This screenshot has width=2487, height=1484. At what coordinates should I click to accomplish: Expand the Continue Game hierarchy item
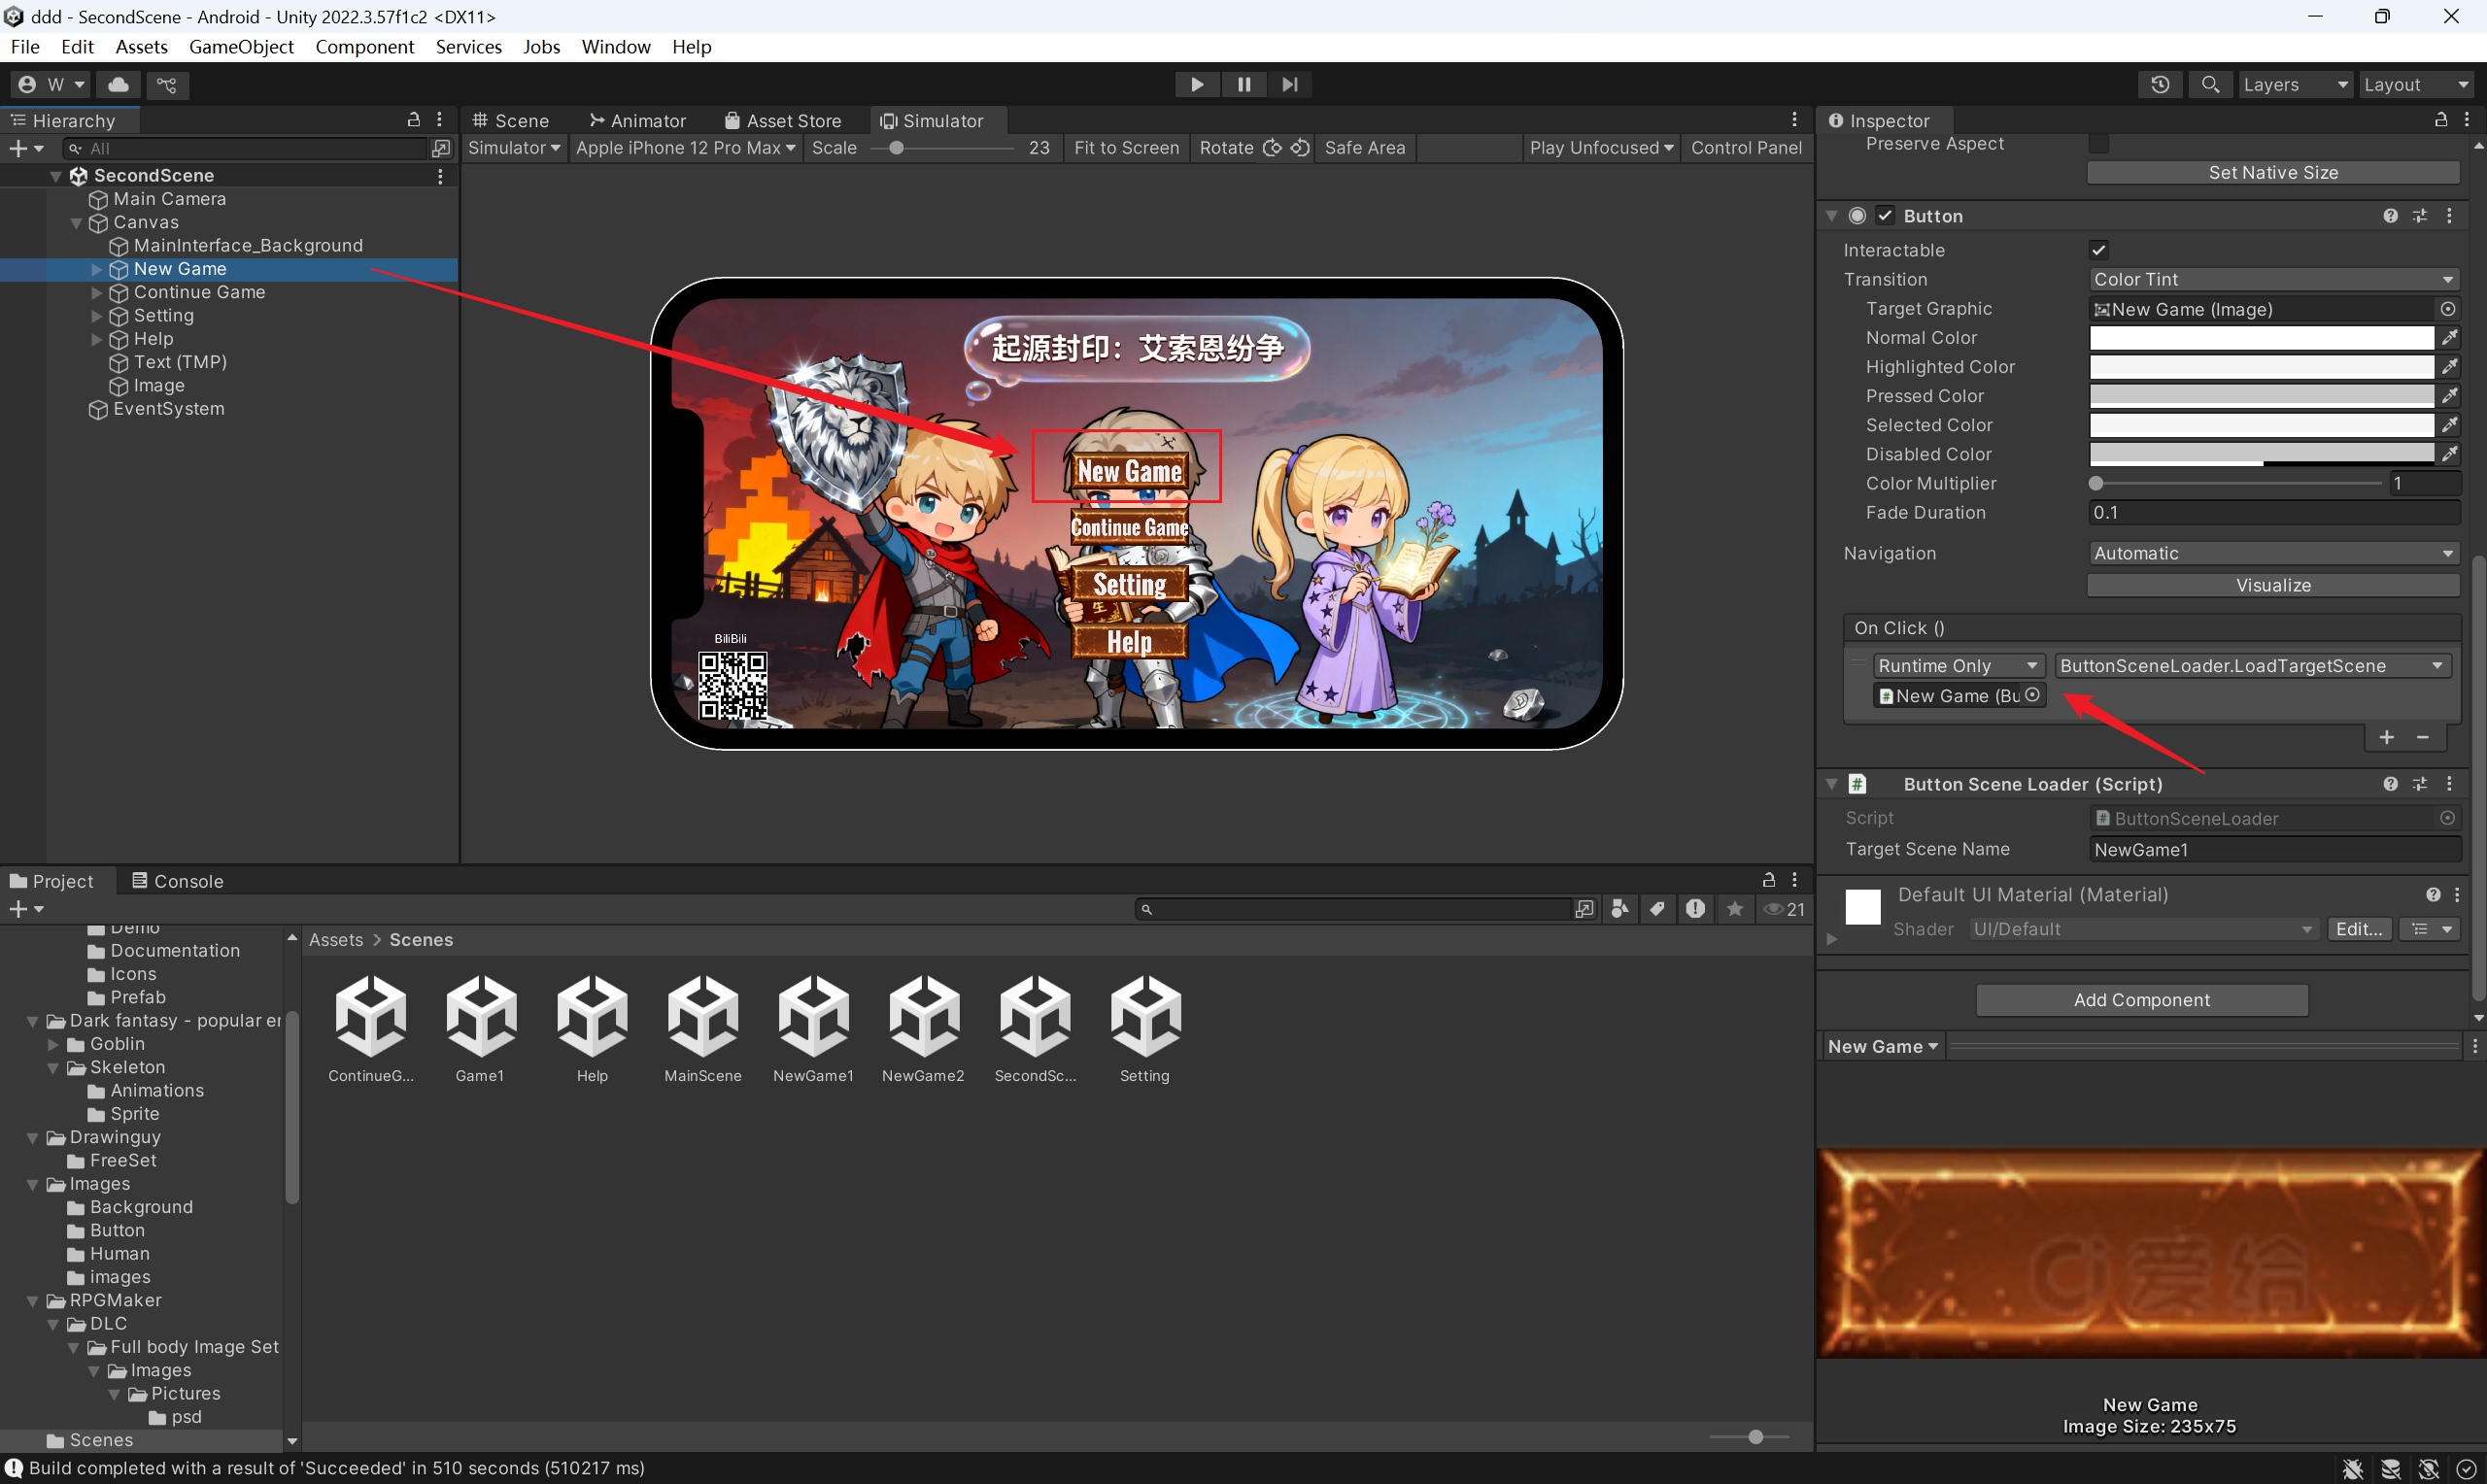[97, 293]
